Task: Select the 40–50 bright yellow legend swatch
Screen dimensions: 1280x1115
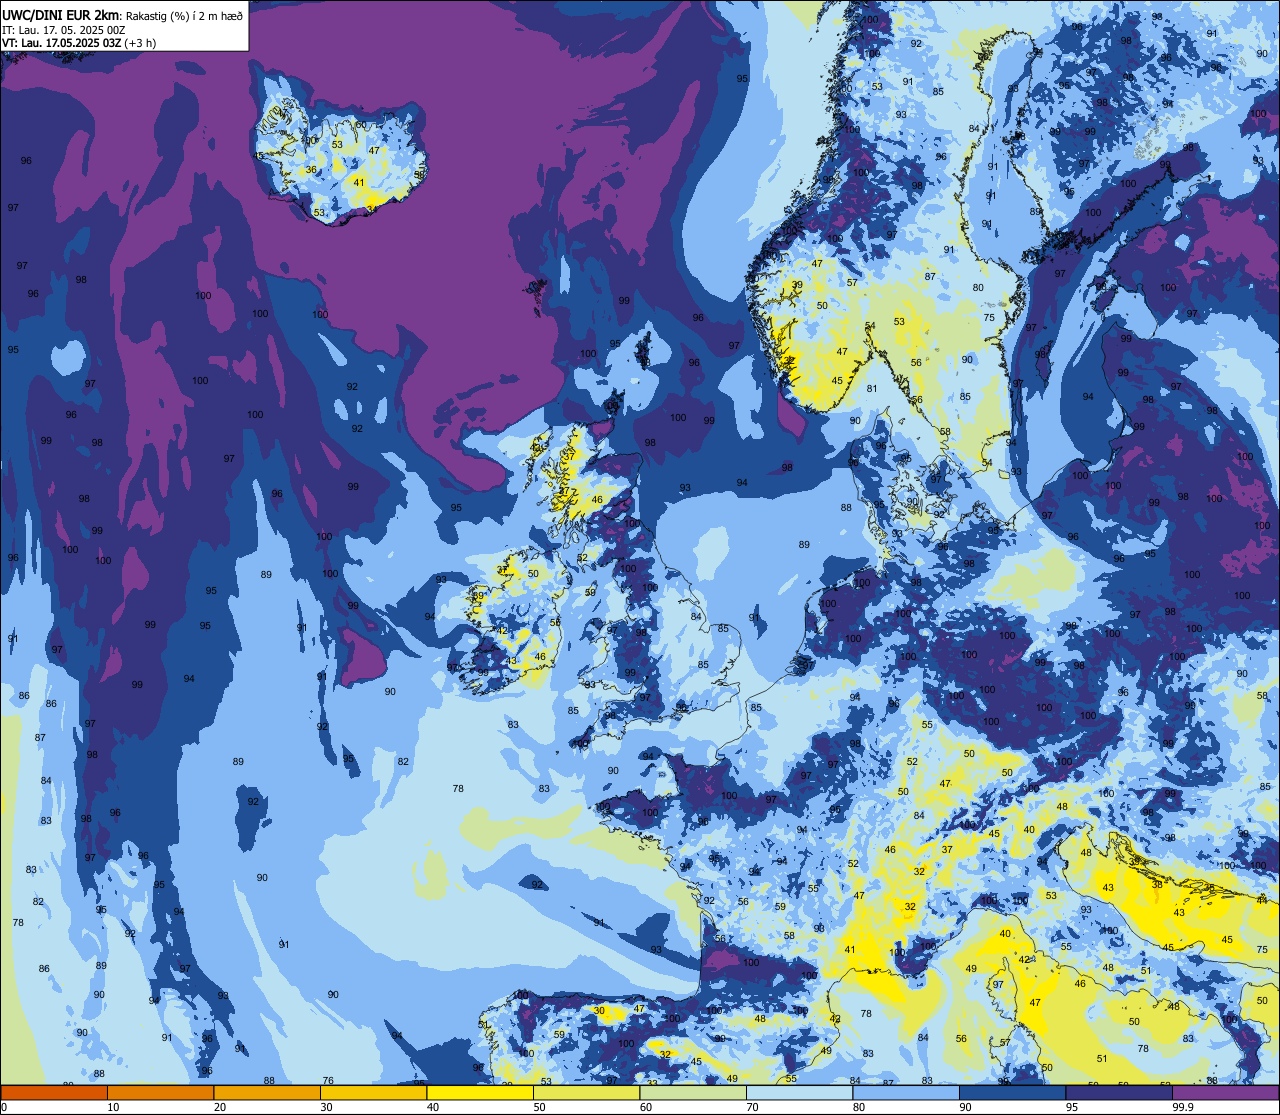Action: (x=480, y=1092)
